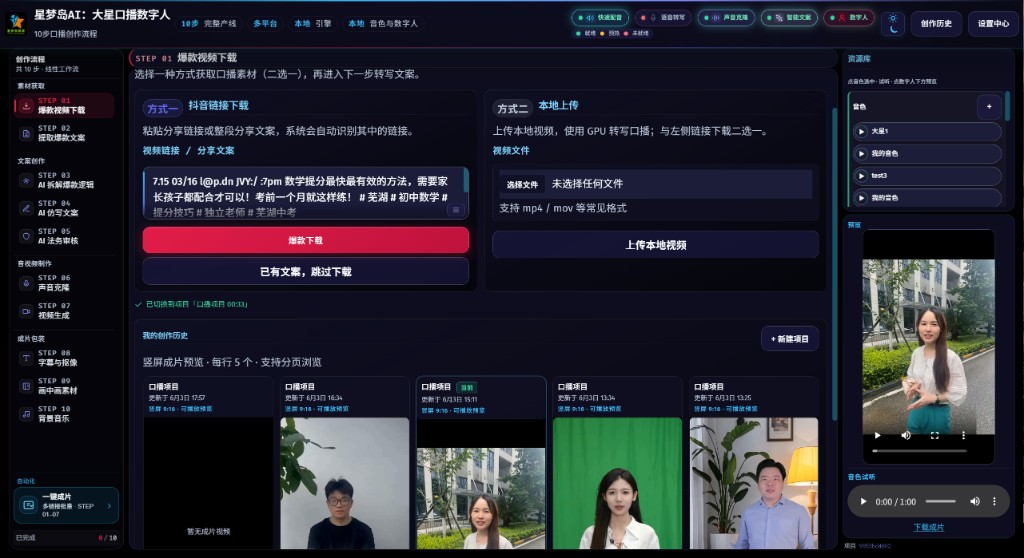Go to STEP 06 声音克隆
The image size is (1024, 558).
(x=64, y=283)
